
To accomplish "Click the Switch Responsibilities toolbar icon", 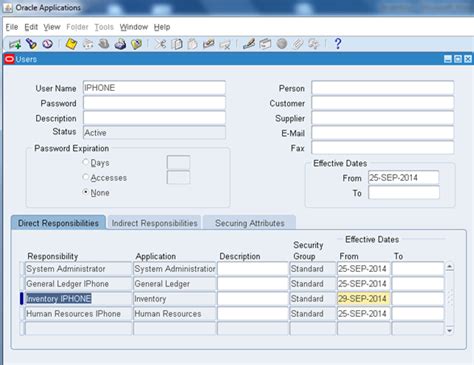I will pos(104,44).
